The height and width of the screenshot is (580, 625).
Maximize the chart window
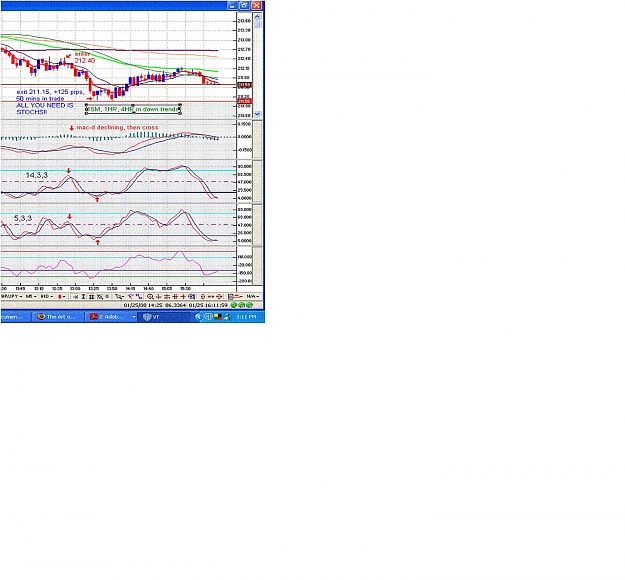244,6
